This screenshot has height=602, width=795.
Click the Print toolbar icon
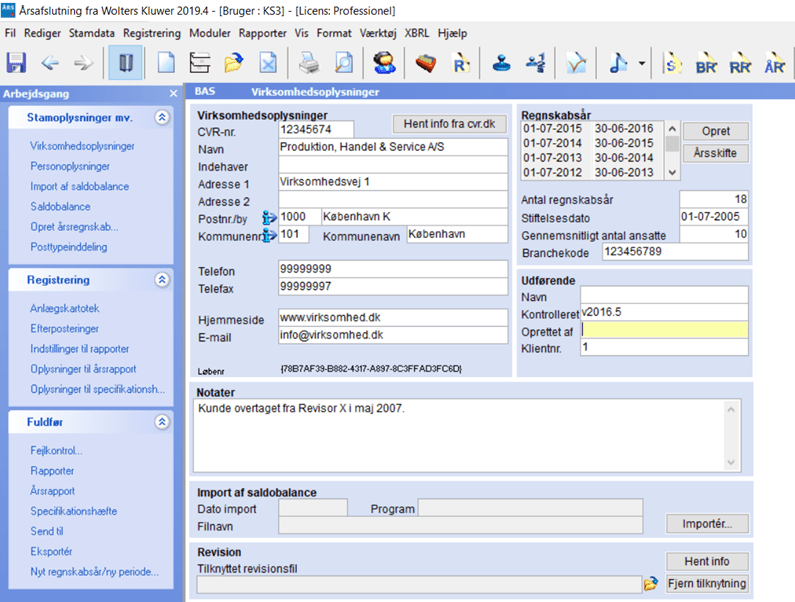click(x=309, y=62)
